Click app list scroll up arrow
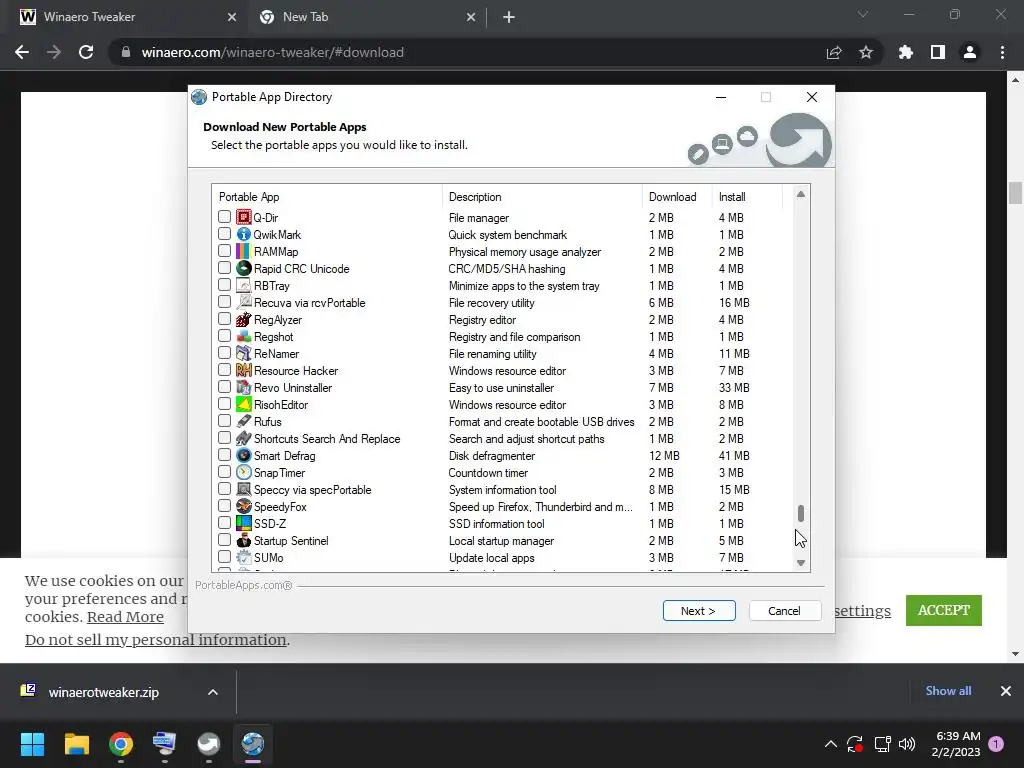This screenshot has width=1024, height=768. pyautogui.click(x=801, y=194)
